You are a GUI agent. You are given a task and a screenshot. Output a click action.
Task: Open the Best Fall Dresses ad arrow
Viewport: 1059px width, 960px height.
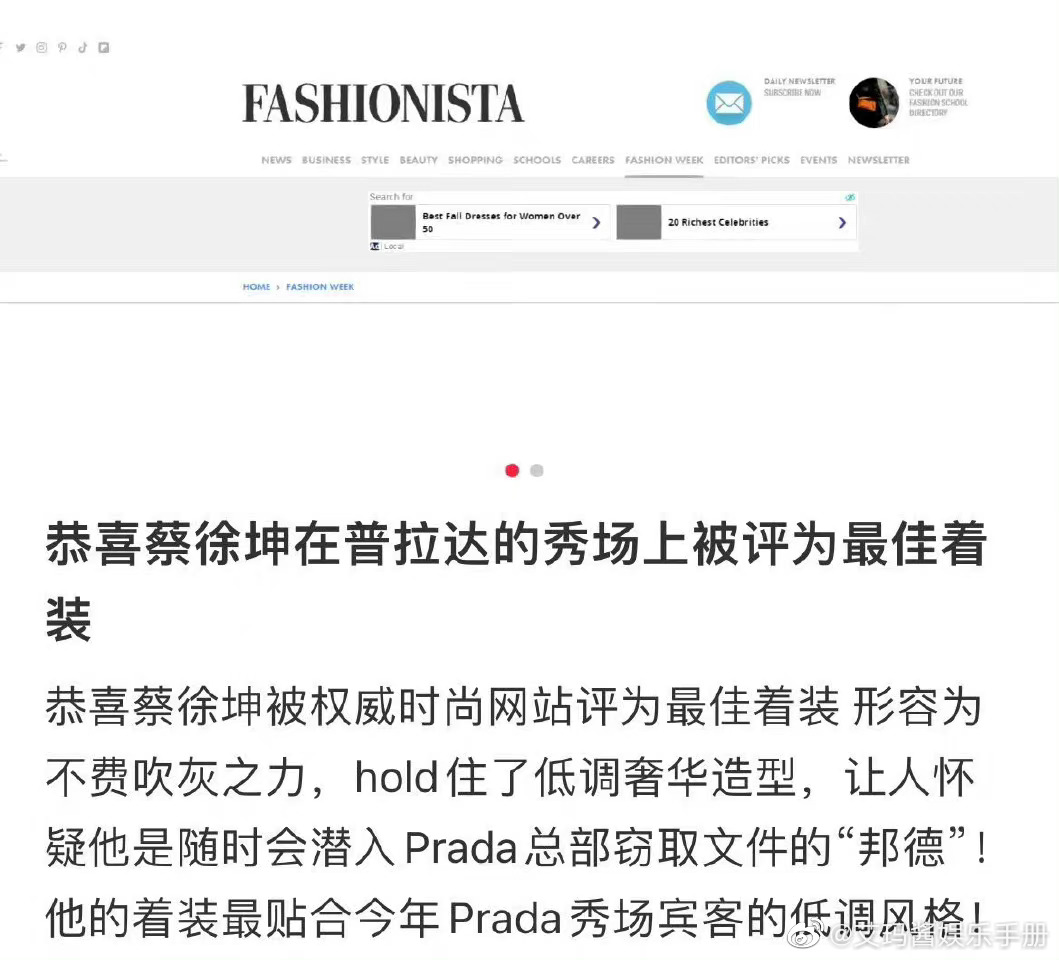click(596, 222)
